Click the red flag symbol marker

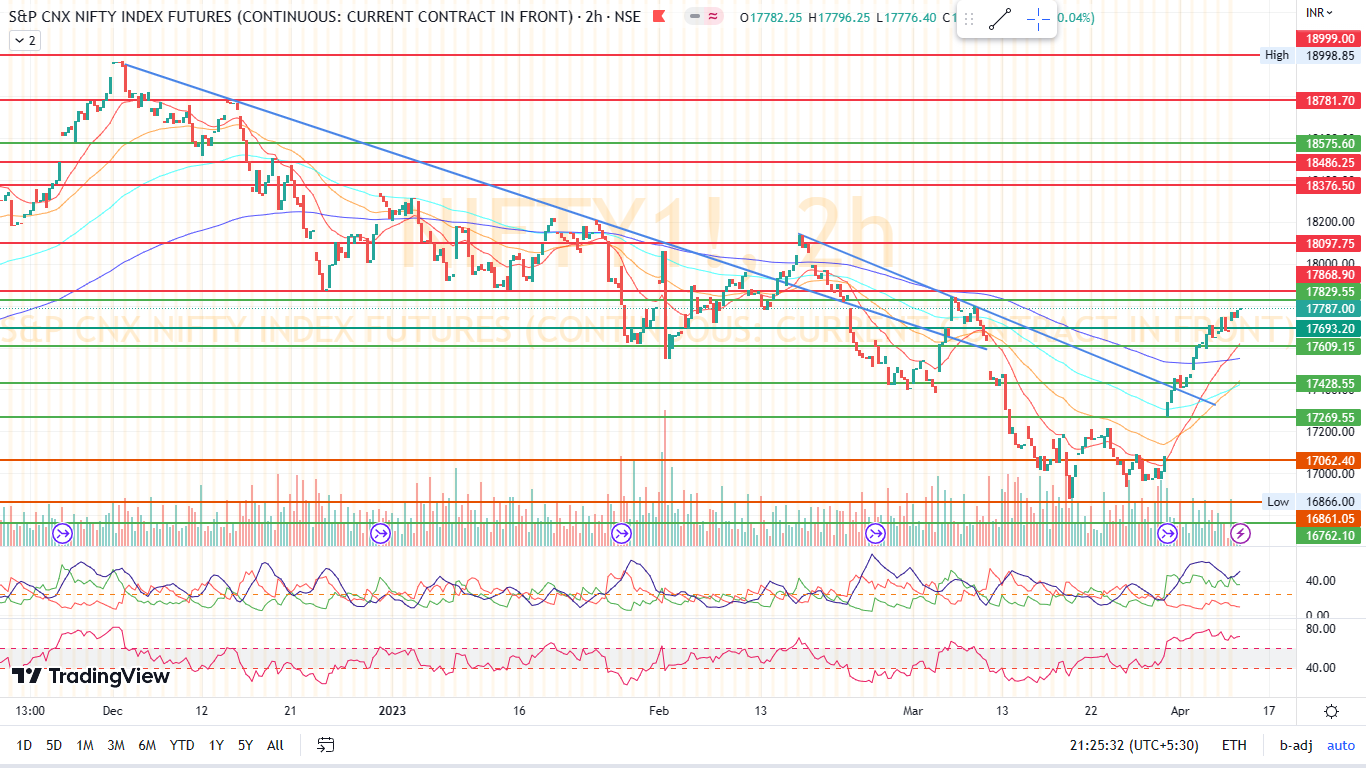pos(658,17)
